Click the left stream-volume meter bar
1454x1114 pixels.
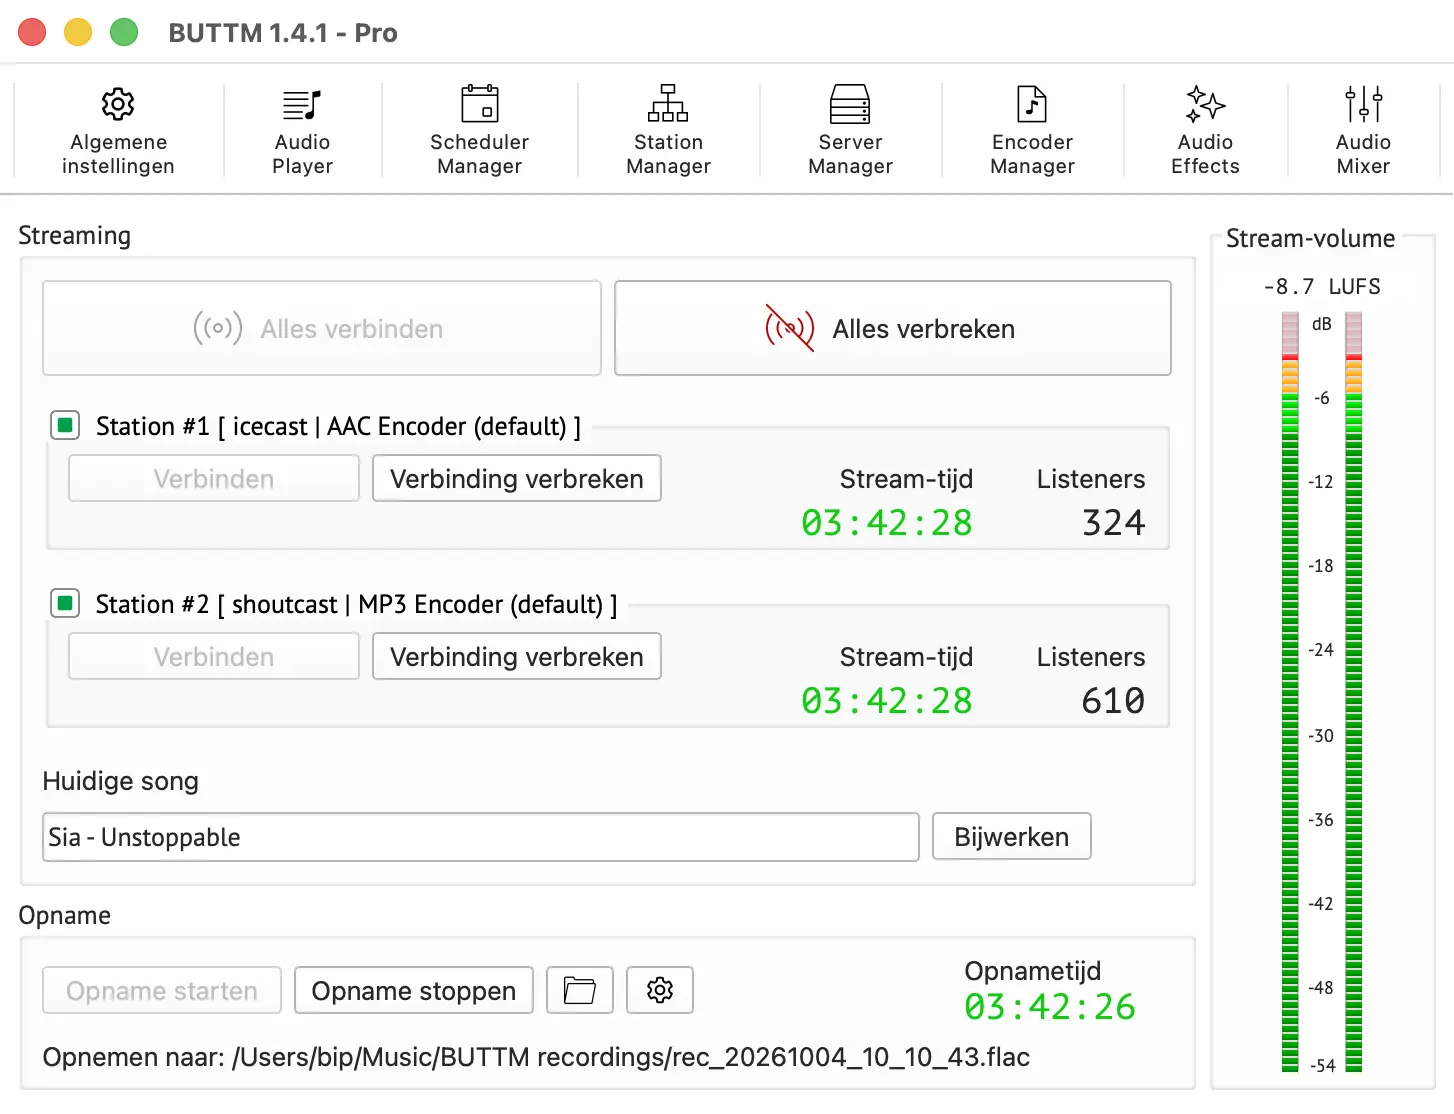tap(1290, 692)
